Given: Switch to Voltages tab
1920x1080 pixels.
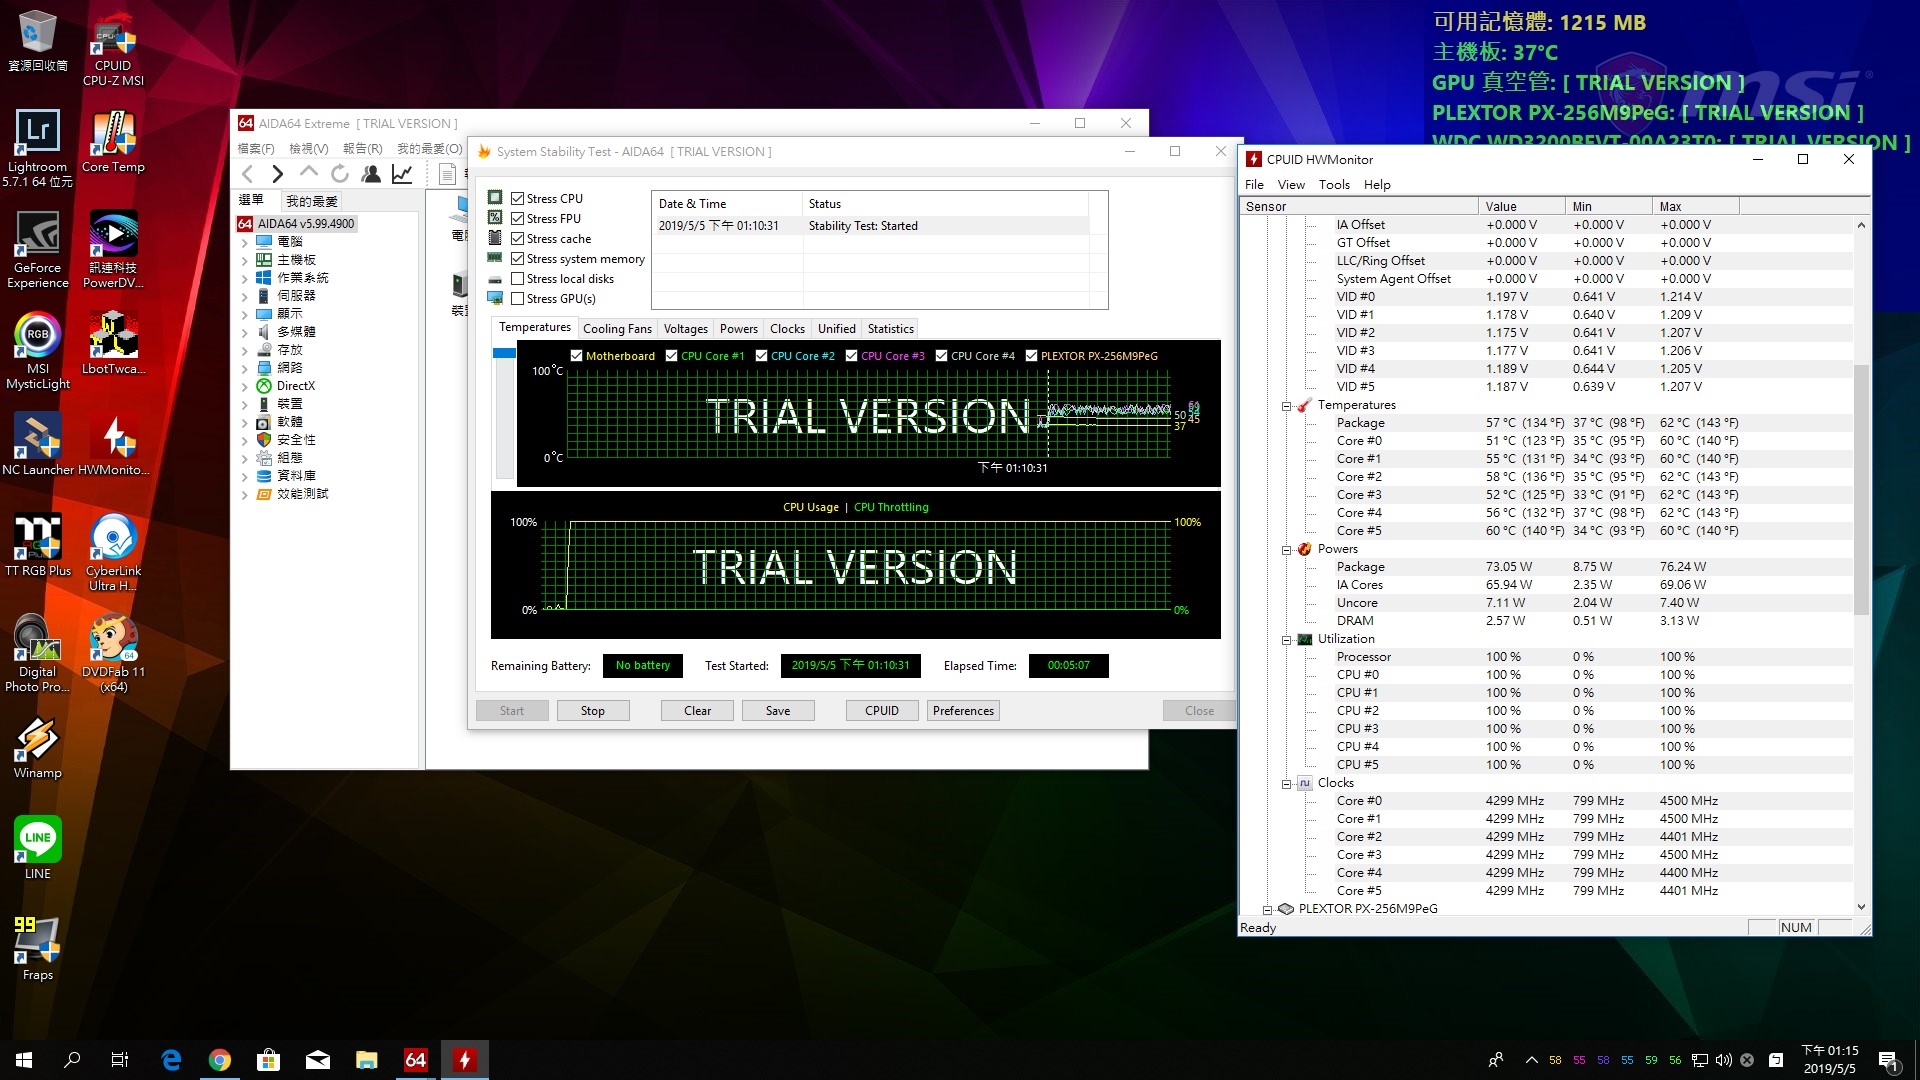Looking at the screenshot, I should click(x=685, y=328).
